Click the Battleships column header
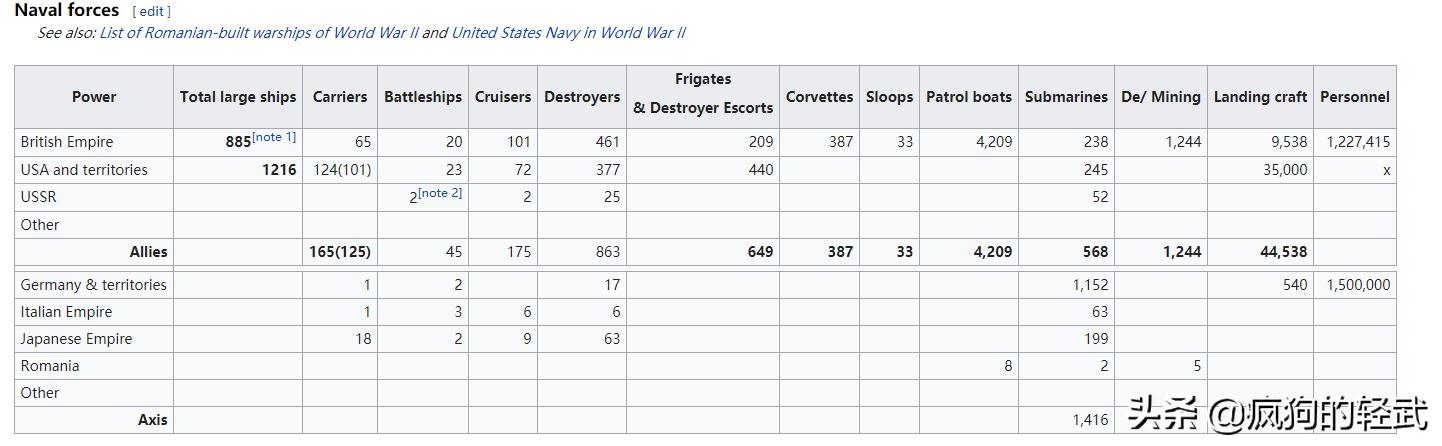1442x446 pixels. (x=423, y=97)
